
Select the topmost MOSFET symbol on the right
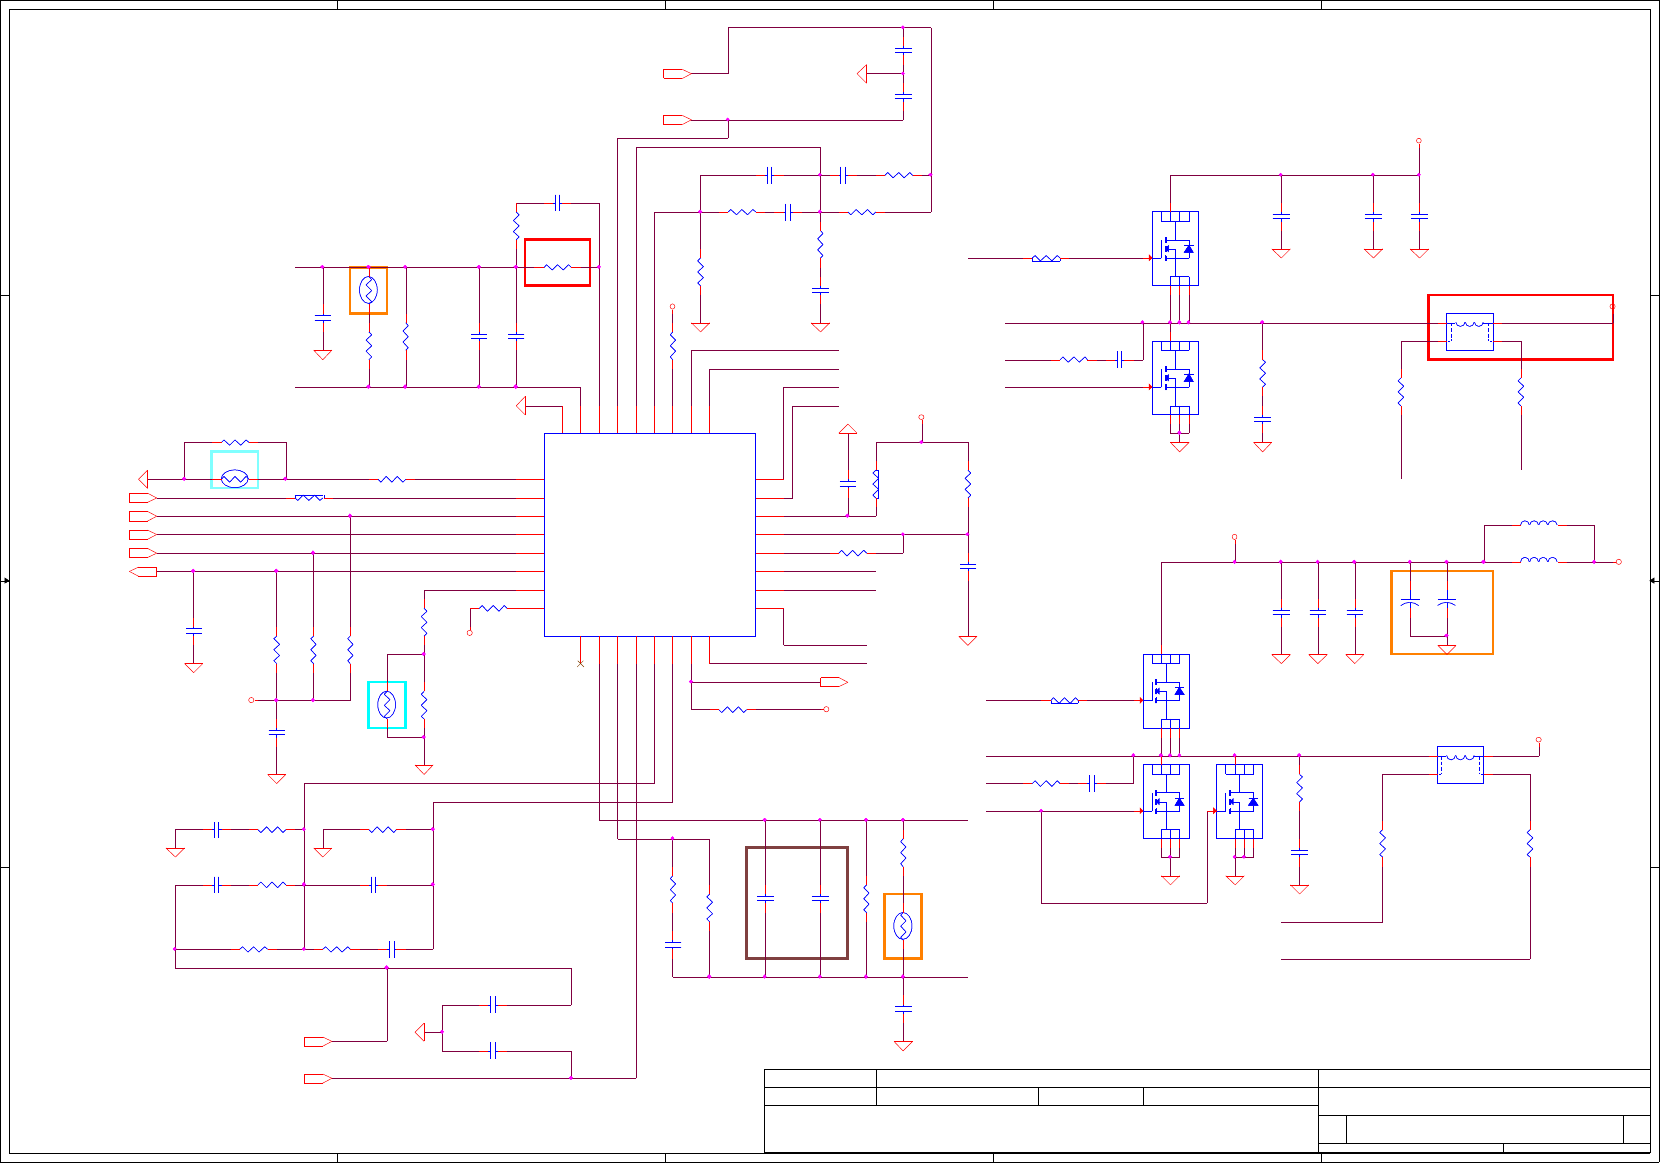coord(1175,248)
